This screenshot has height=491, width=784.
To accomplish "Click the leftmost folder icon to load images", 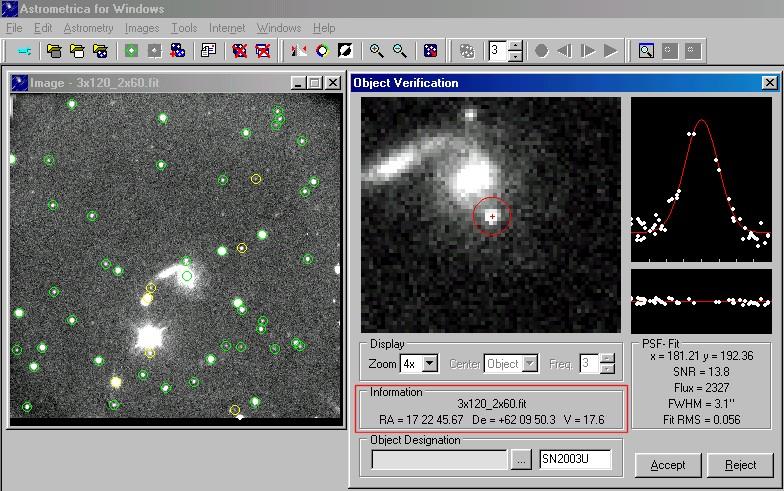I will click(x=55, y=50).
